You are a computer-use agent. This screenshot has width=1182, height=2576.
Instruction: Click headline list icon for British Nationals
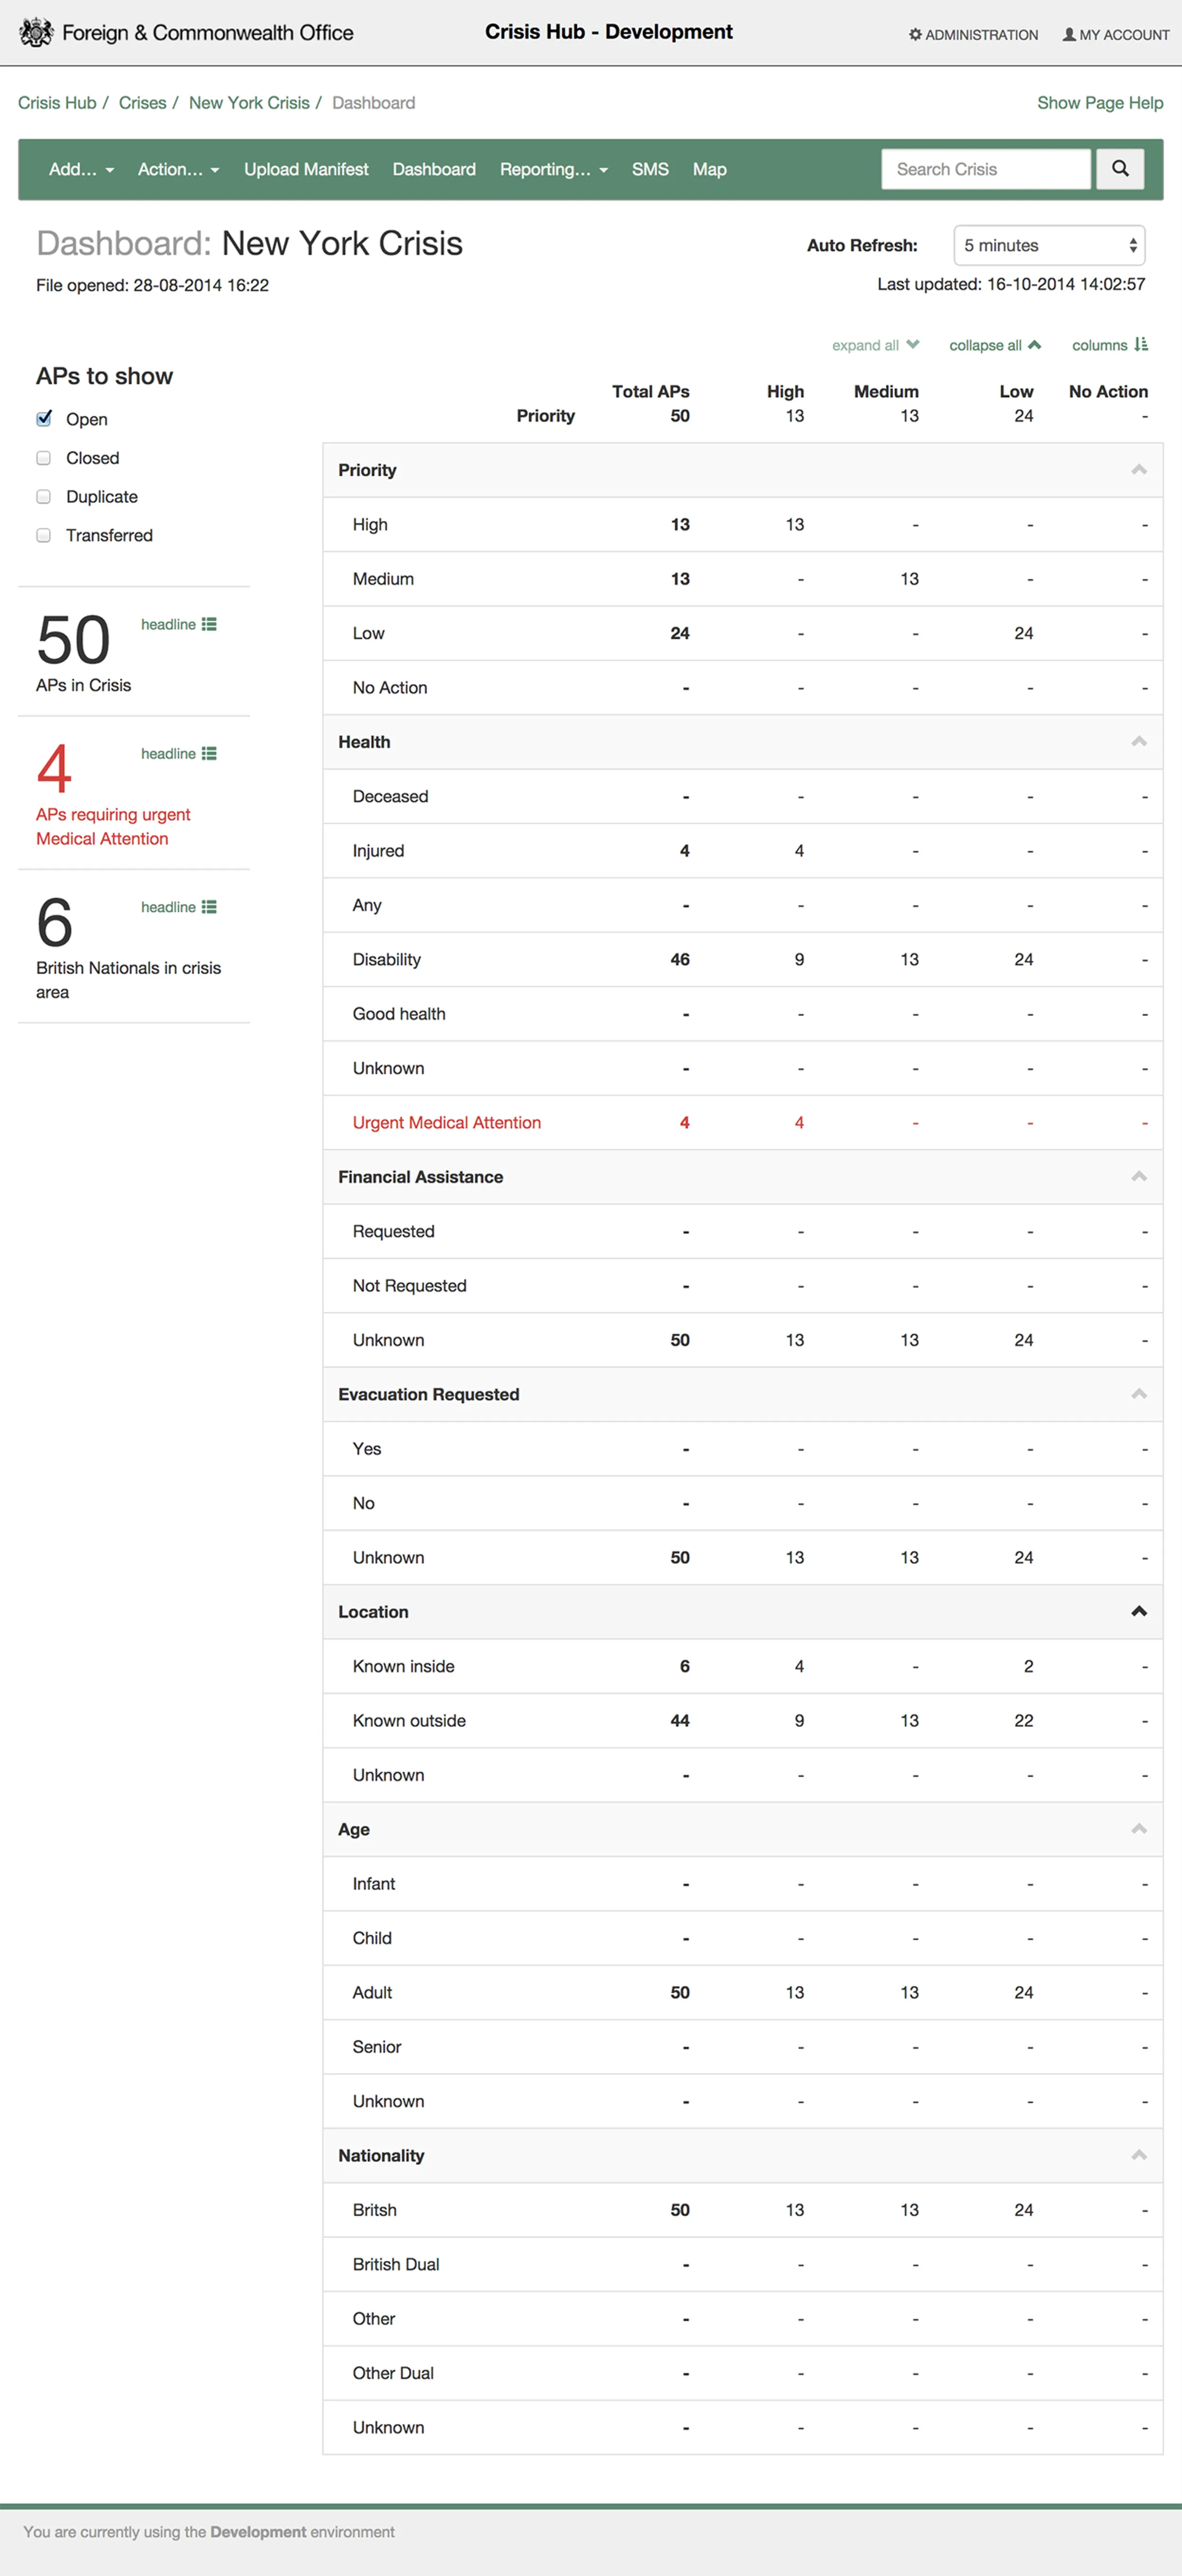(209, 907)
